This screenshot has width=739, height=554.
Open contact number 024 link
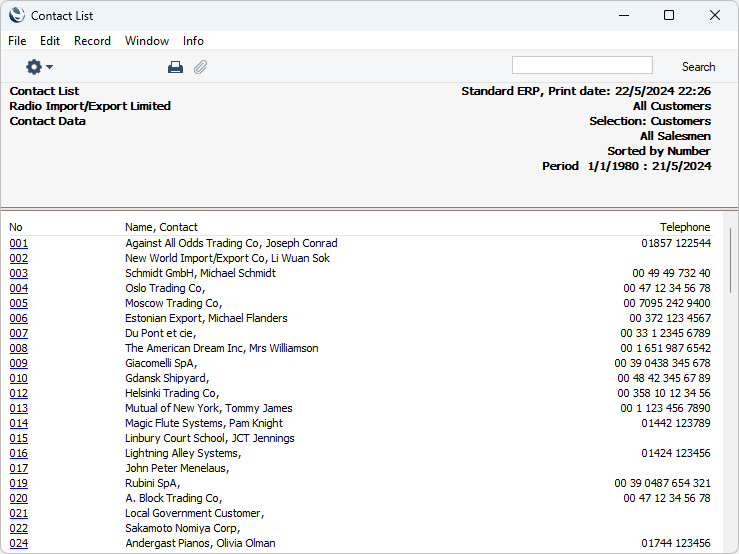pos(18,543)
